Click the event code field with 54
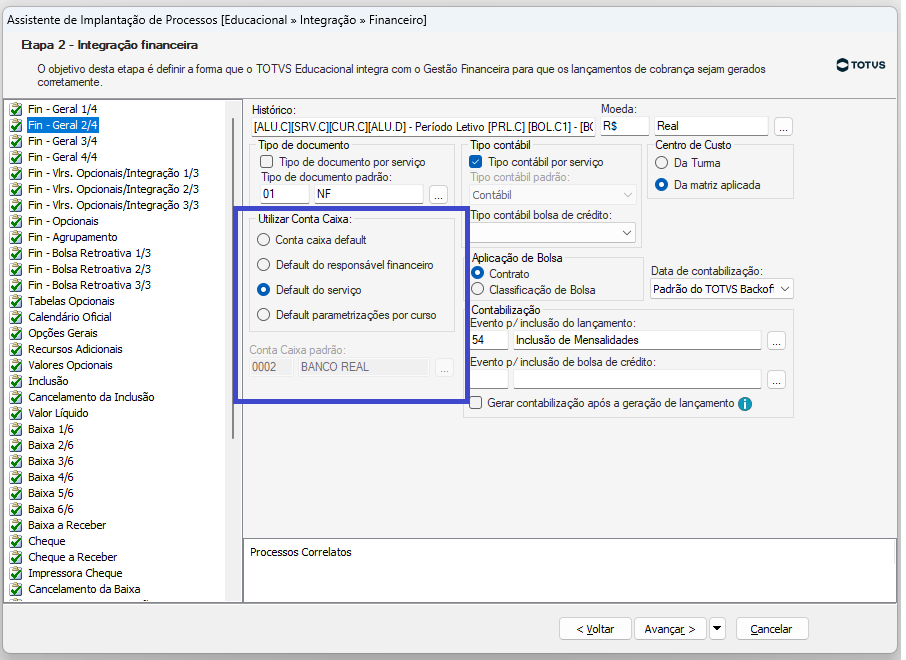The image size is (906, 660). (489, 340)
